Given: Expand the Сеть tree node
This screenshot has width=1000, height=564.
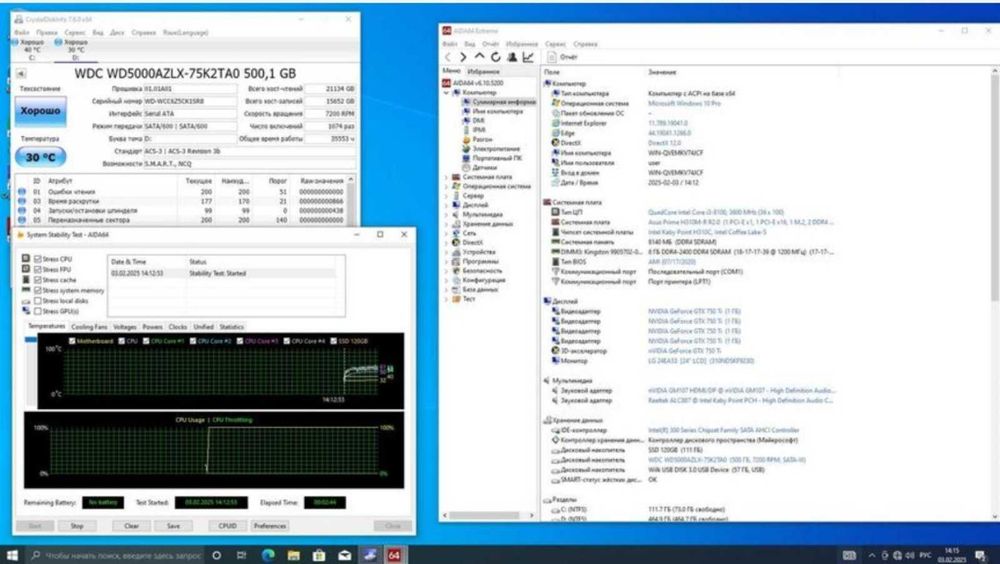Looking at the screenshot, I should [446, 233].
